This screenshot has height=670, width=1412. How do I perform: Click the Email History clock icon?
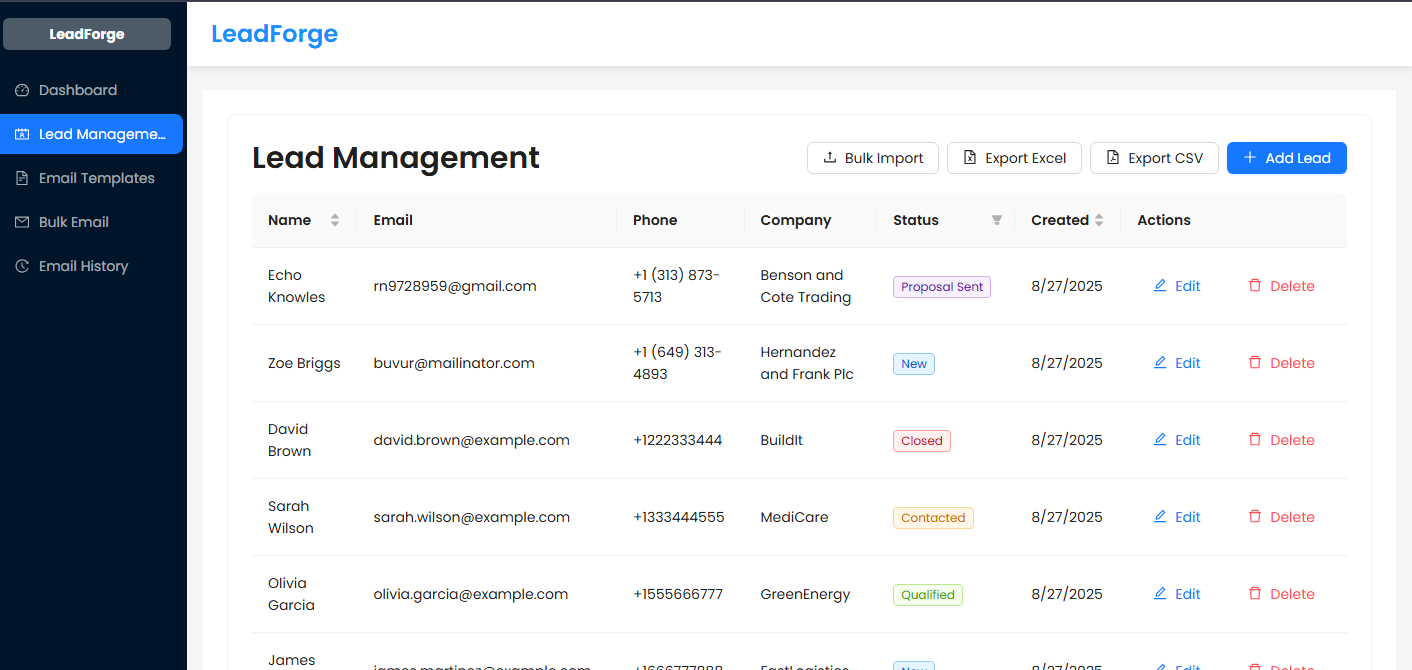[22, 266]
